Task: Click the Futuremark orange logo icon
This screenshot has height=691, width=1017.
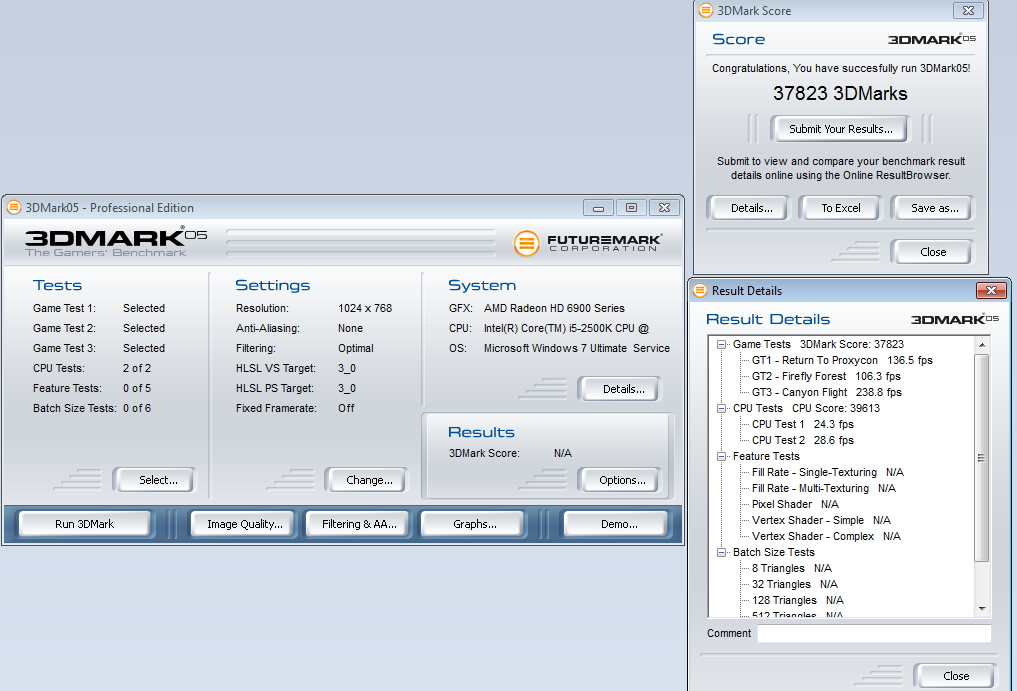Action: [x=526, y=243]
